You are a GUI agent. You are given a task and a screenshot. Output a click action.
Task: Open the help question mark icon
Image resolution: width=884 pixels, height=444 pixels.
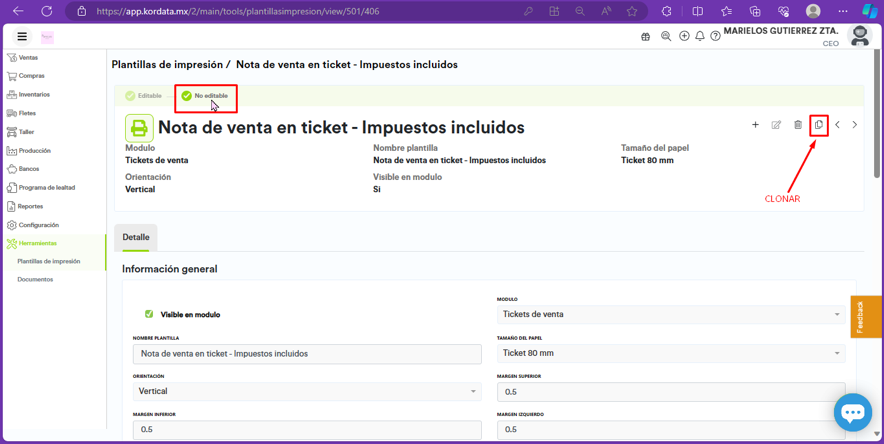[x=715, y=36]
